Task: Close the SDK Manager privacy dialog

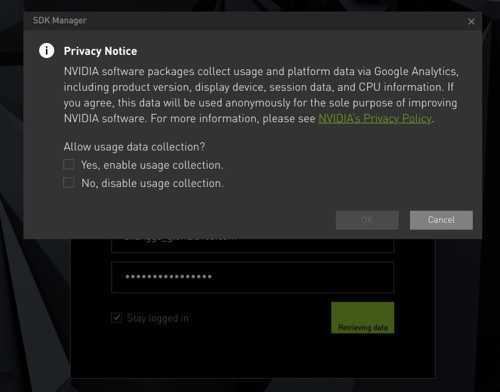Action: coord(471,22)
